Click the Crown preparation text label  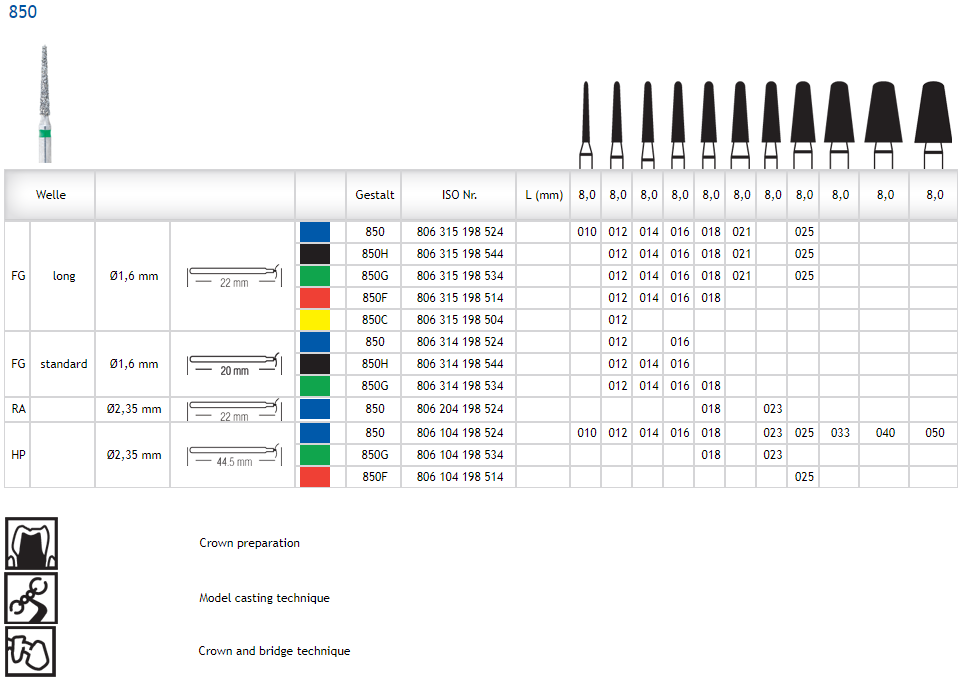249,543
